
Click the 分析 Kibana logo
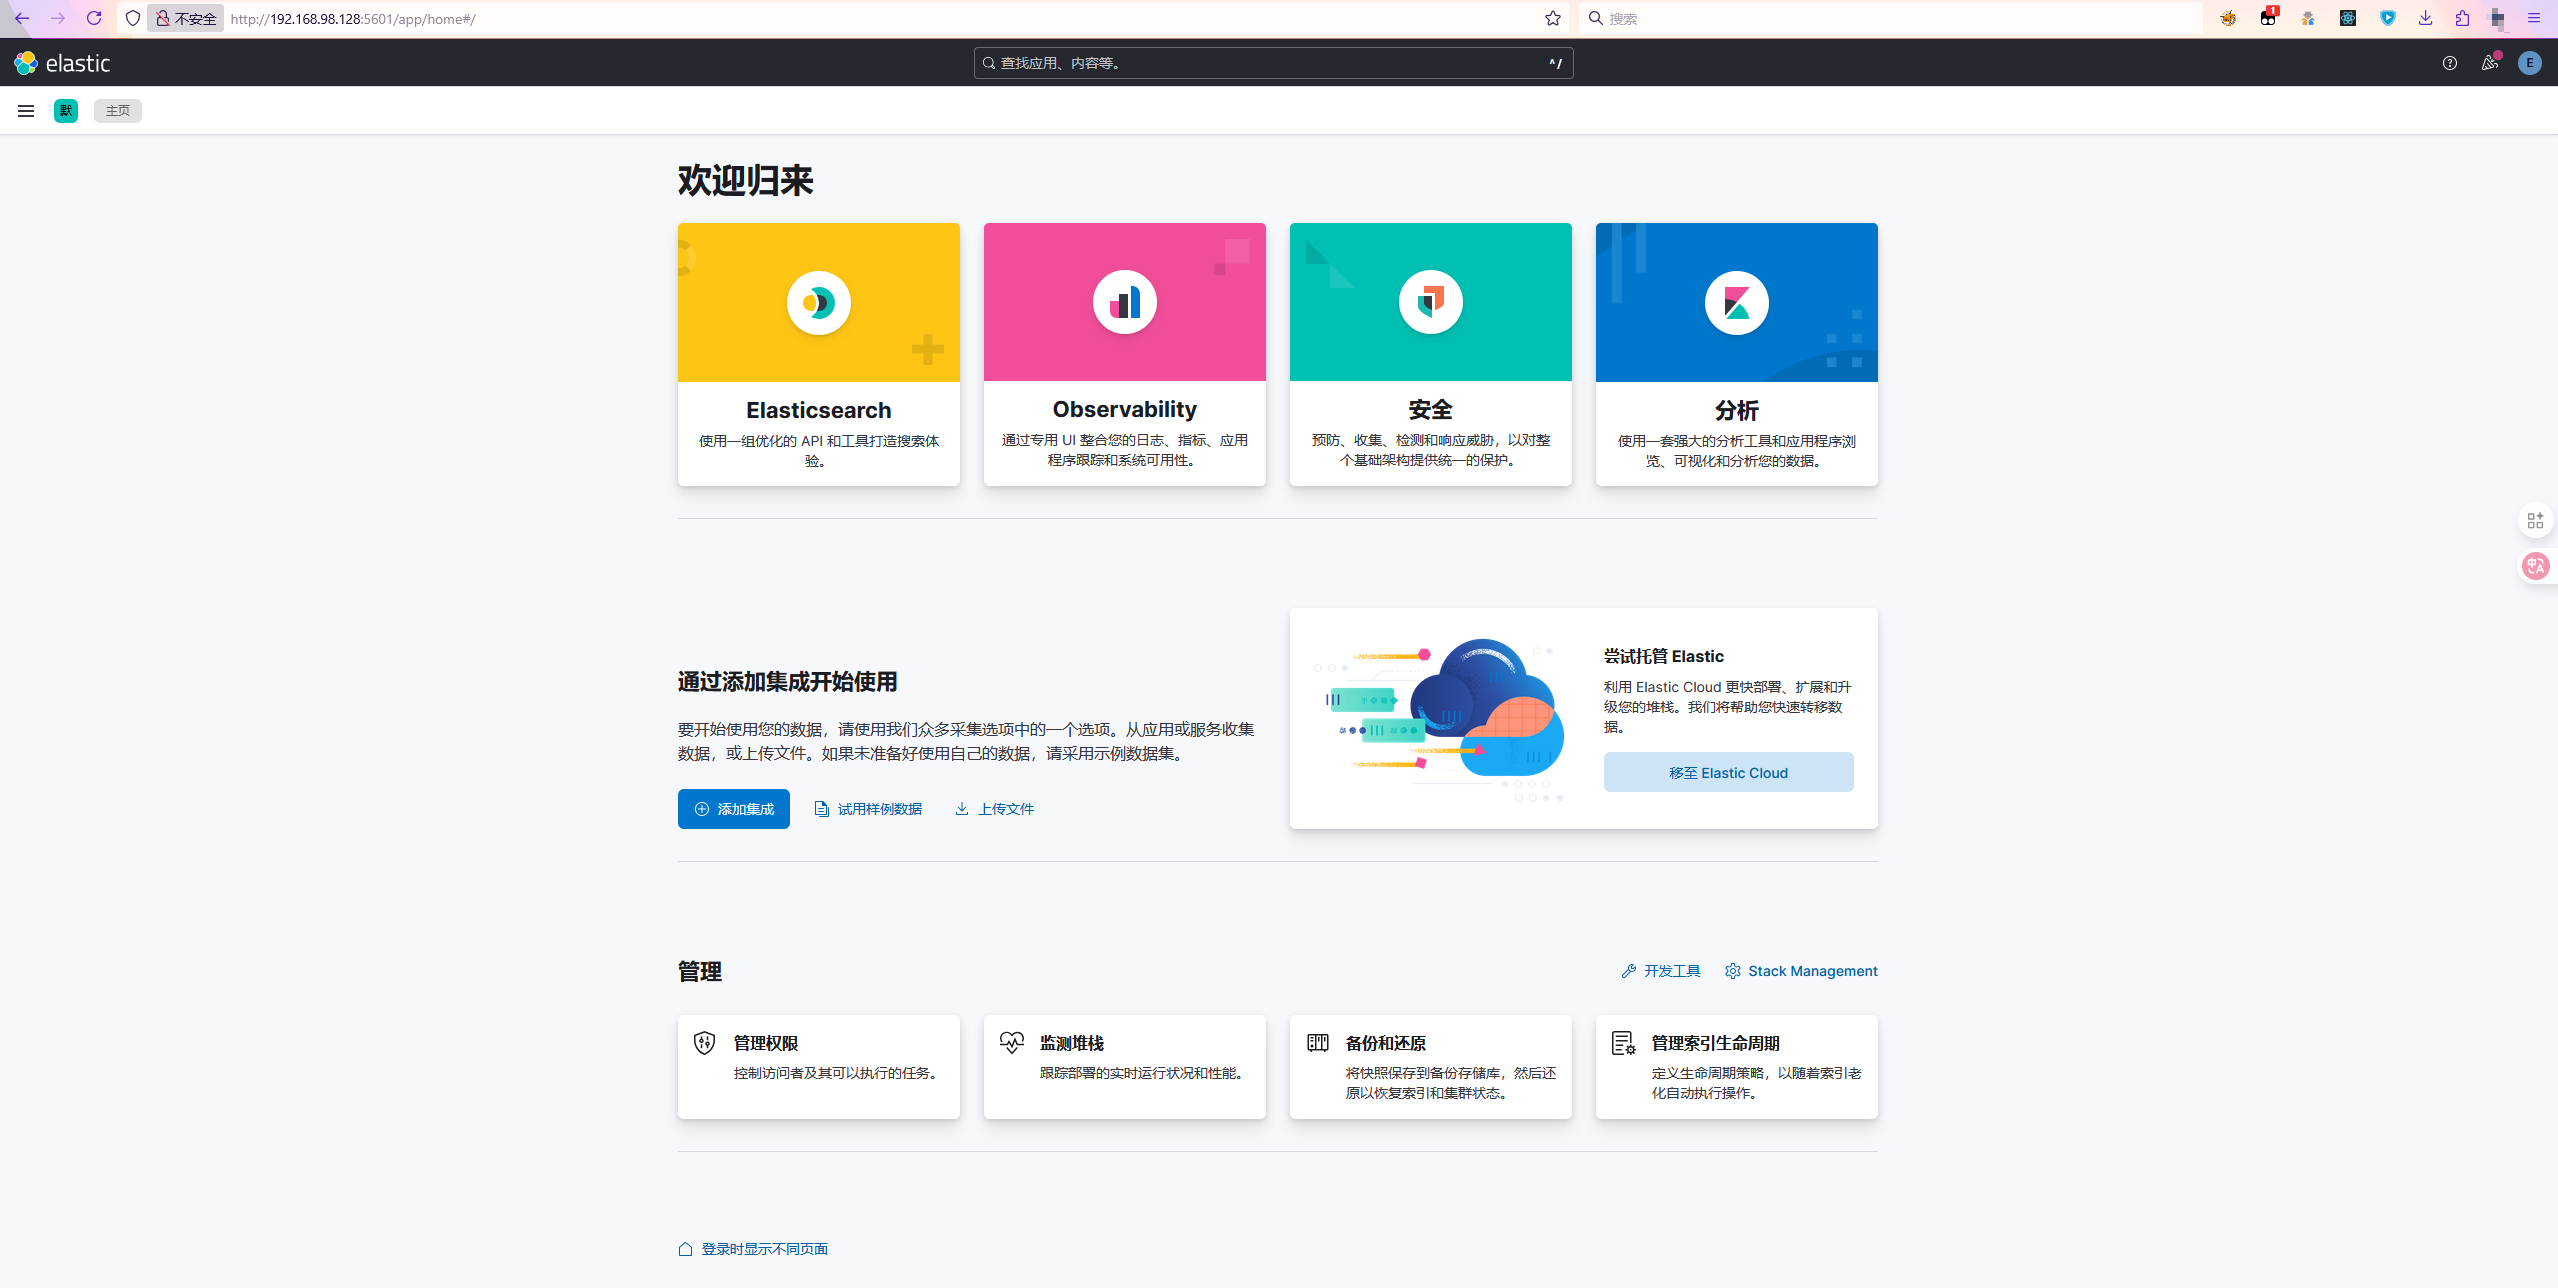[x=1737, y=302]
